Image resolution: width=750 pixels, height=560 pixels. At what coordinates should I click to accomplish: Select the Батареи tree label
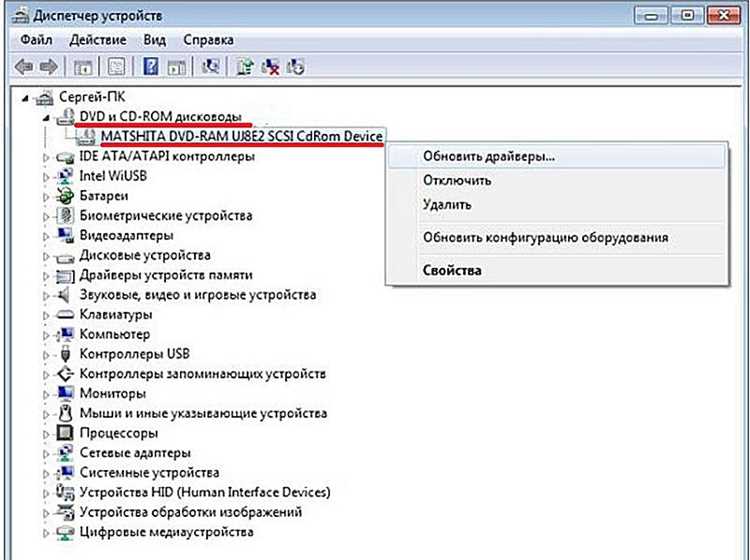pyautogui.click(x=104, y=196)
